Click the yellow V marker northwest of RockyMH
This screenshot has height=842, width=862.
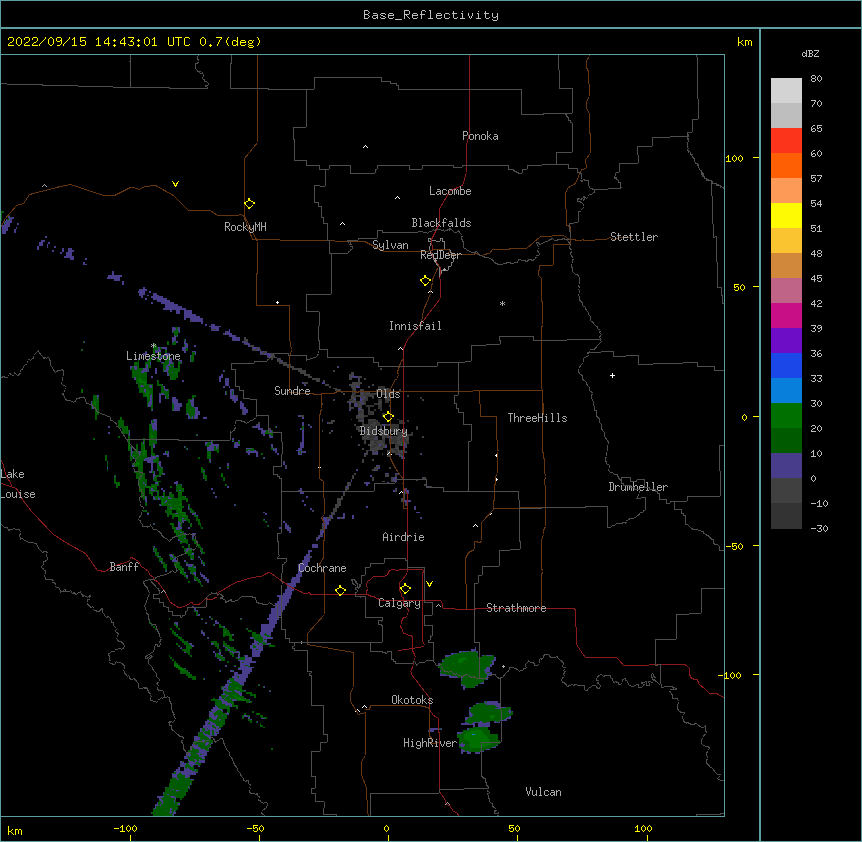(x=175, y=184)
